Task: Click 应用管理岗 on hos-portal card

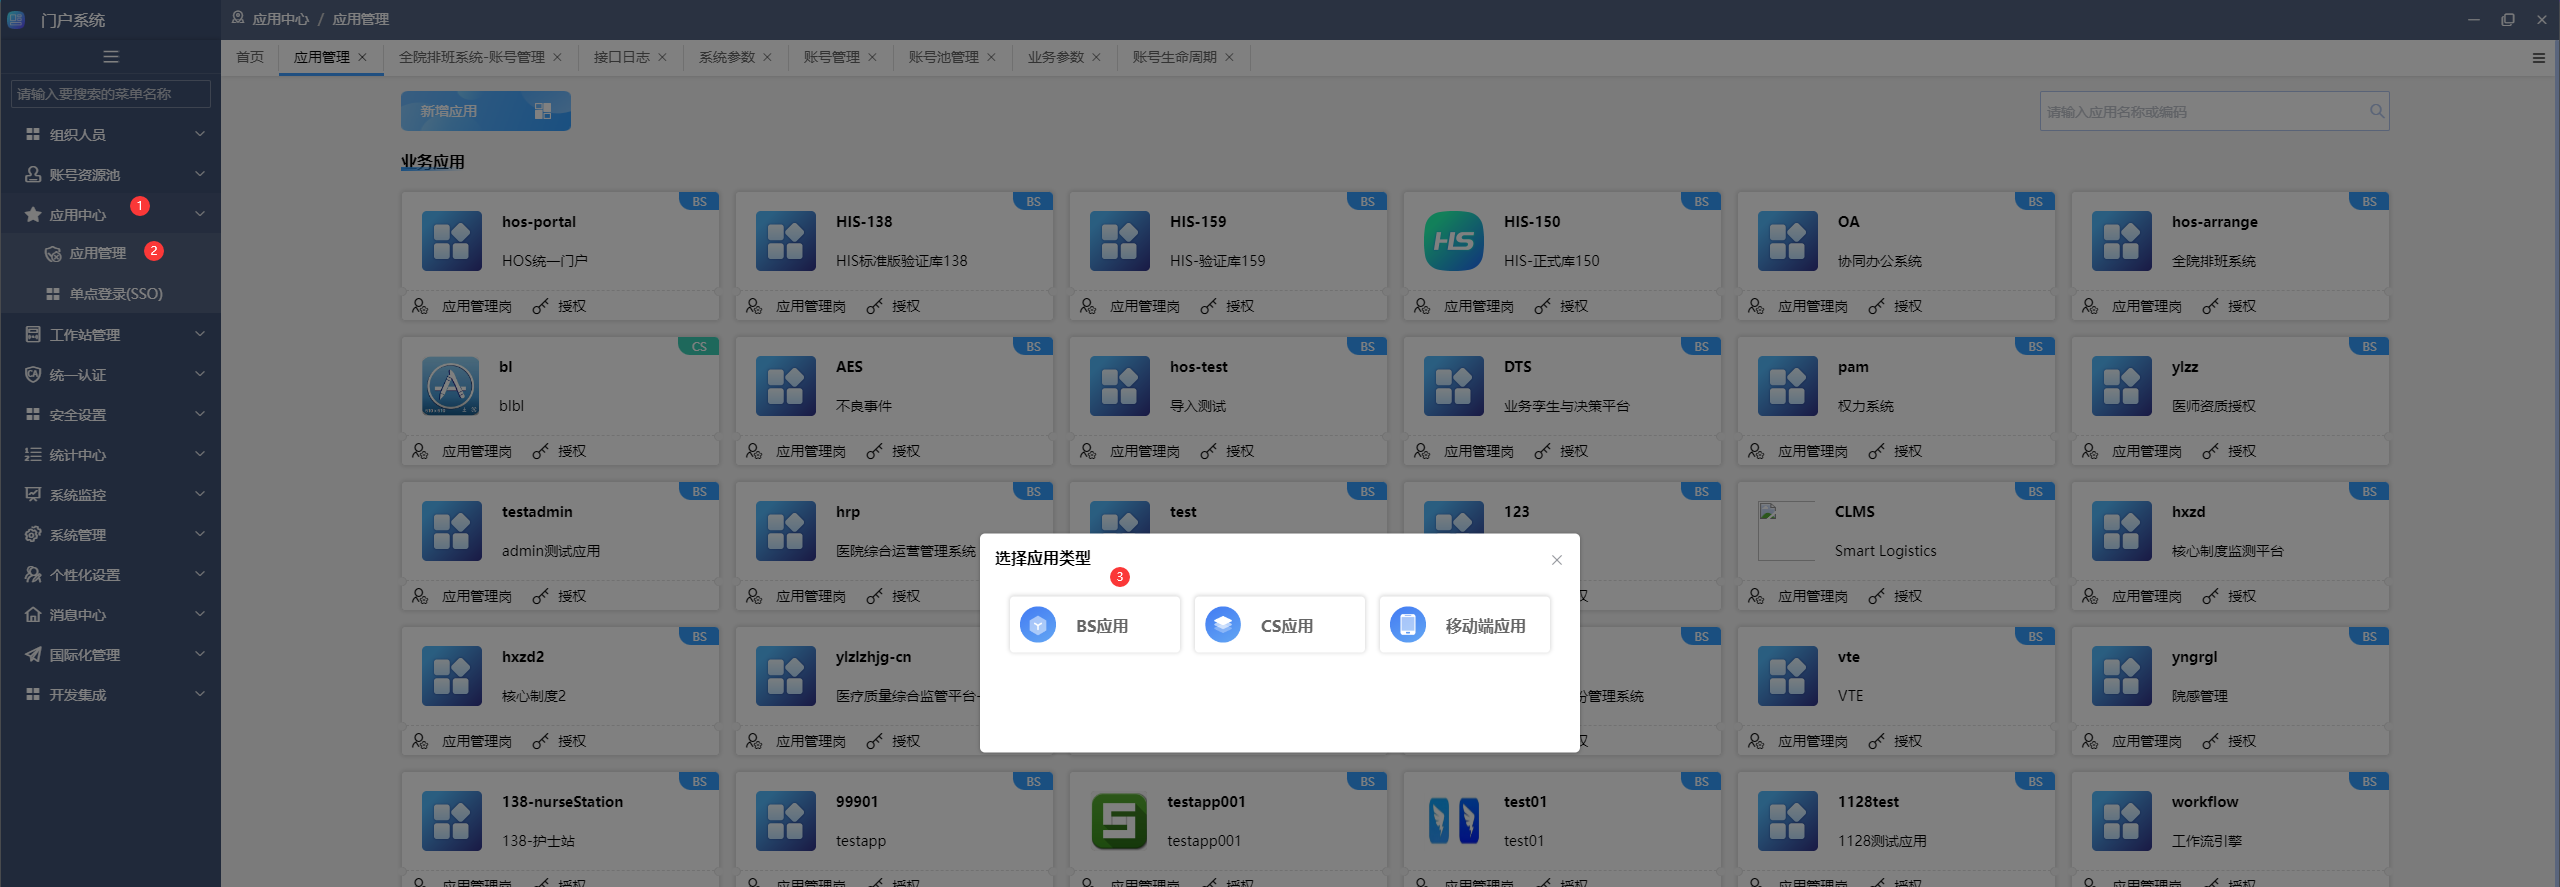Action: click(x=476, y=306)
